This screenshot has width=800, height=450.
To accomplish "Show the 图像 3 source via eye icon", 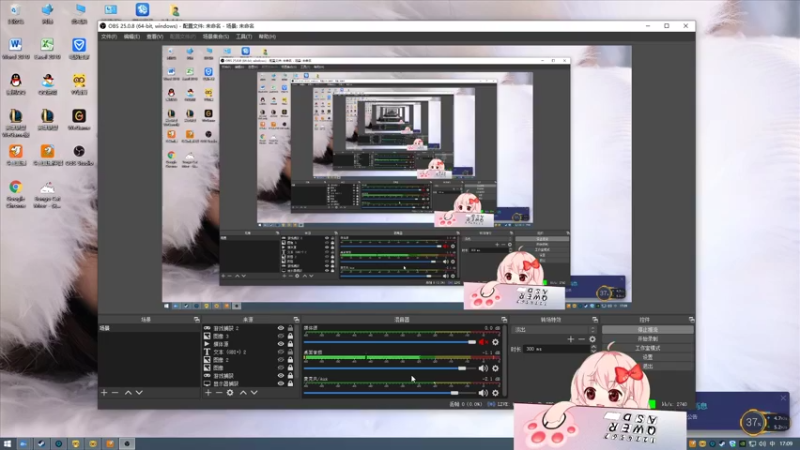I will coord(281,336).
